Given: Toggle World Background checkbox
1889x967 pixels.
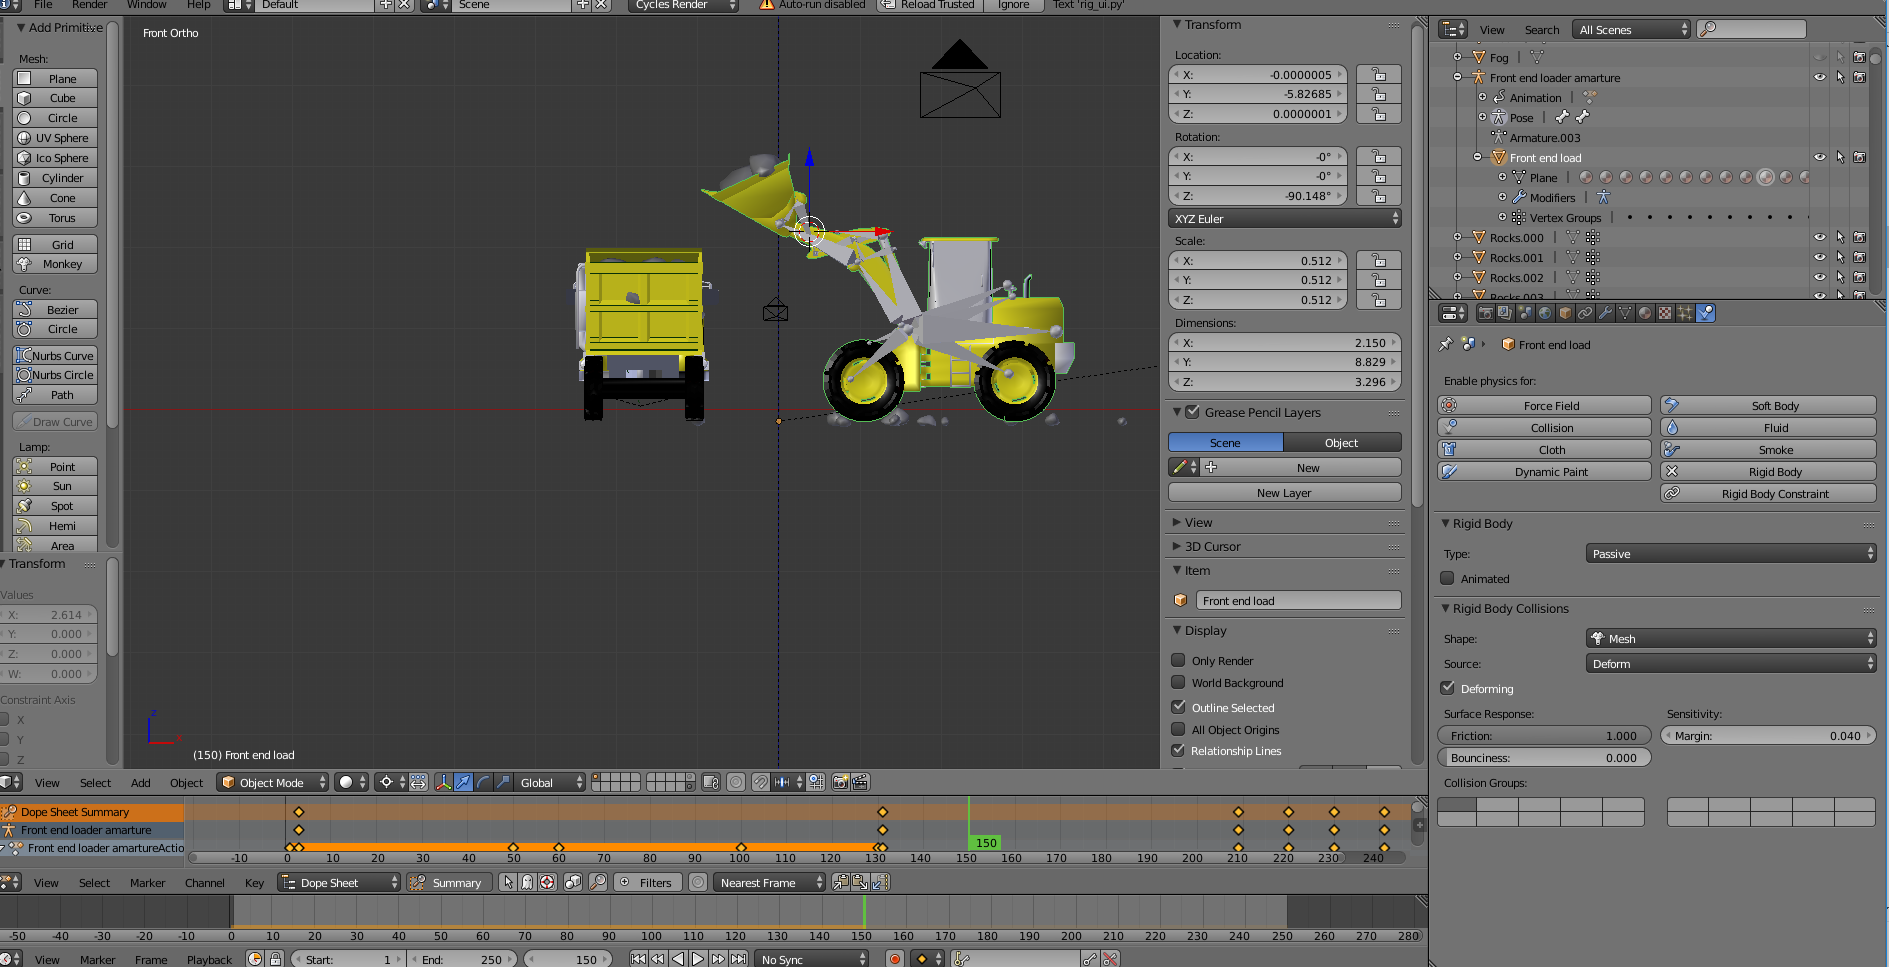Looking at the screenshot, I should (x=1178, y=682).
